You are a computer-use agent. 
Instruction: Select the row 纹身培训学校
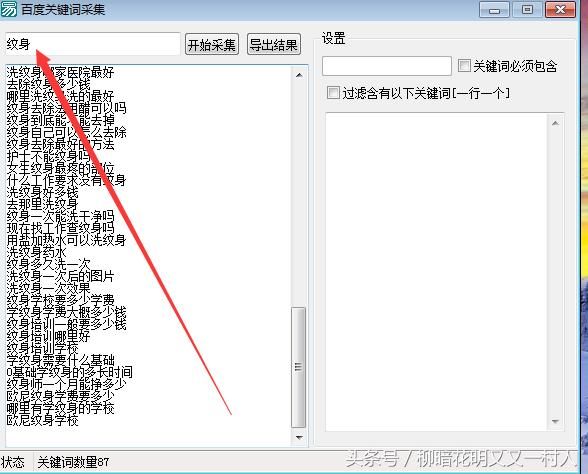42,348
